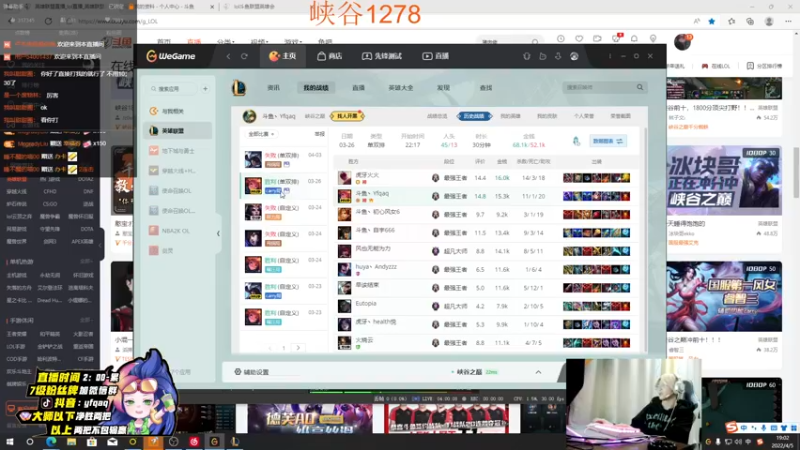Click the player name 虎牙火火
Image resolution: width=800 pixels, height=450 pixels.
click(x=367, y=175)
